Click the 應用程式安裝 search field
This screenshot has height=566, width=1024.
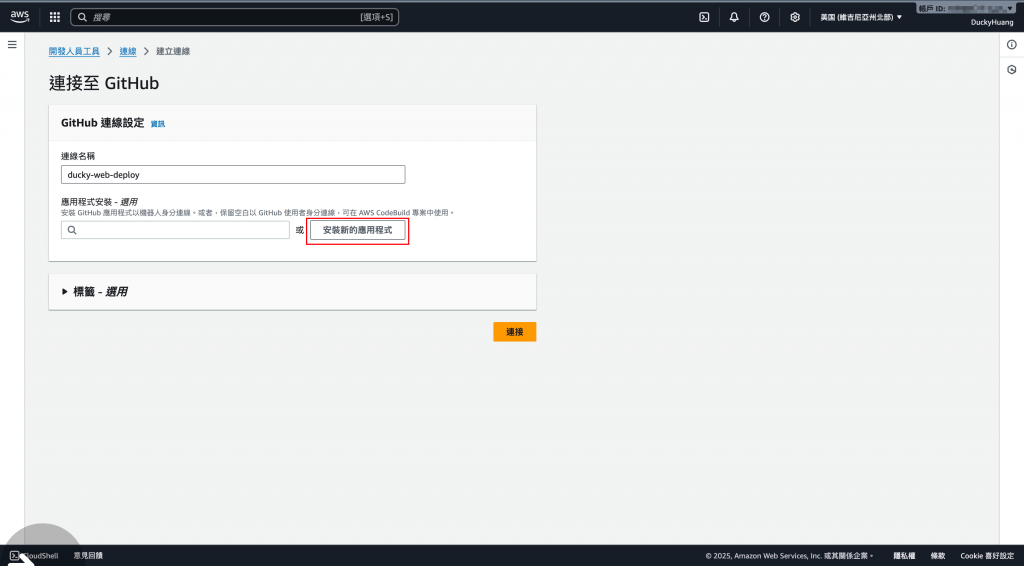pyautogui.click(x=175, y=230)
